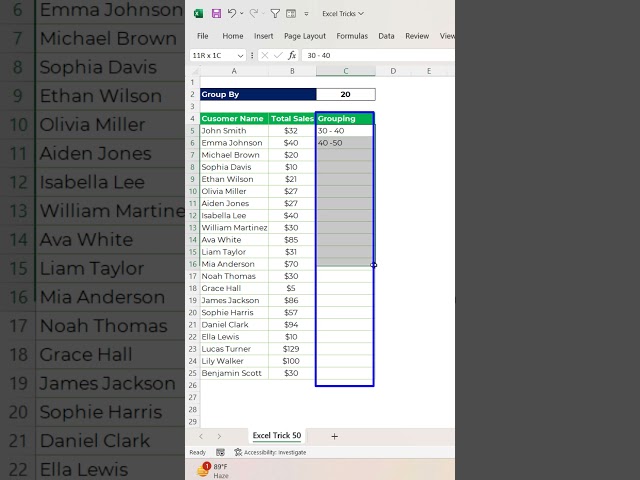Click Lily Walker's $100 sales cell
The image size is (640, 480).
click(x=292, y=361)
